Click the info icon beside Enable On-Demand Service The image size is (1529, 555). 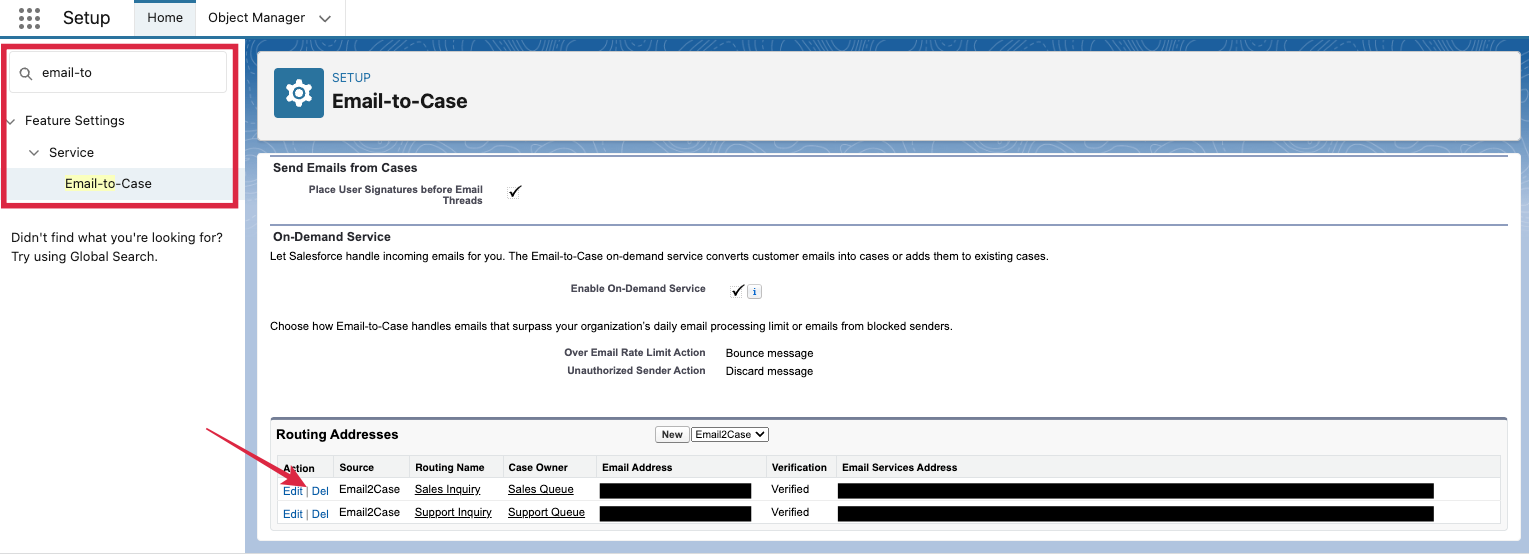click(755, 292)
